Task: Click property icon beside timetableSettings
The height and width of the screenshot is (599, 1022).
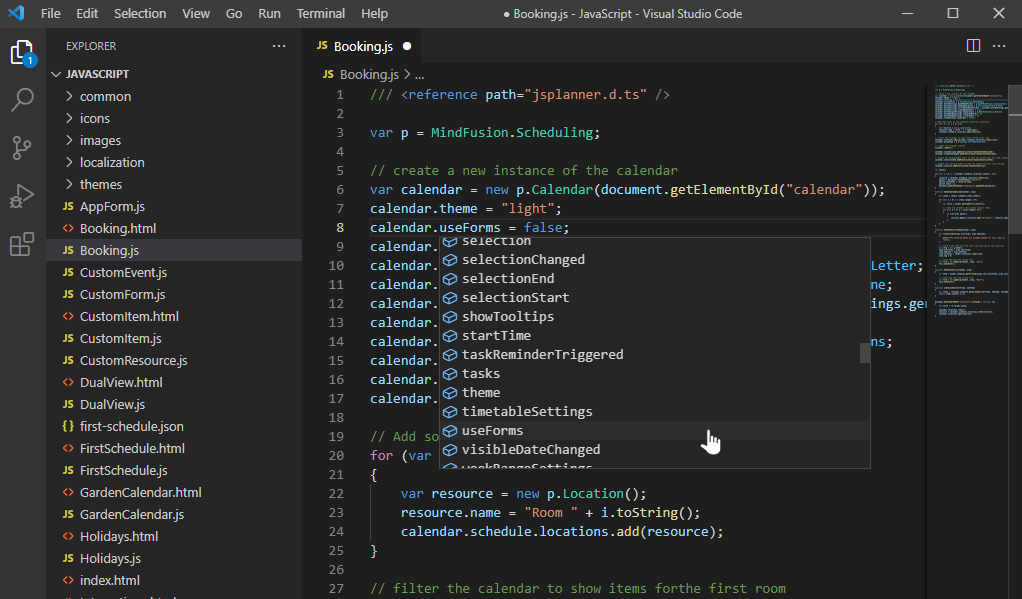Action: (x=450, y=412)
